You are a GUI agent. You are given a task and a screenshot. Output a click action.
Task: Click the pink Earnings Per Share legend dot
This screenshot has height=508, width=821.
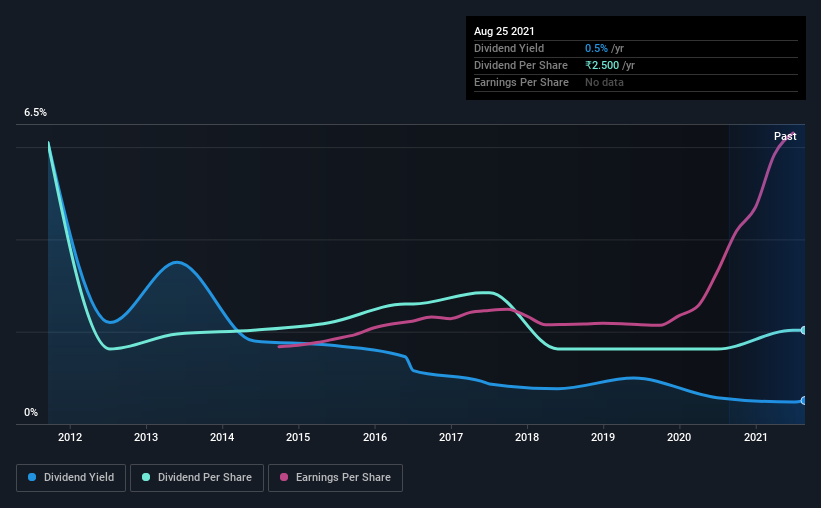[x=284, y=477]
